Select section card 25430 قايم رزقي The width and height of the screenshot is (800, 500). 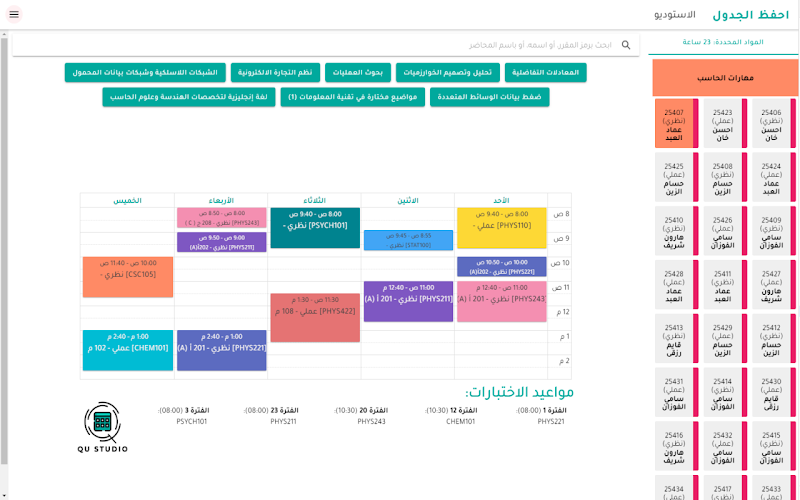pos(773,393)
